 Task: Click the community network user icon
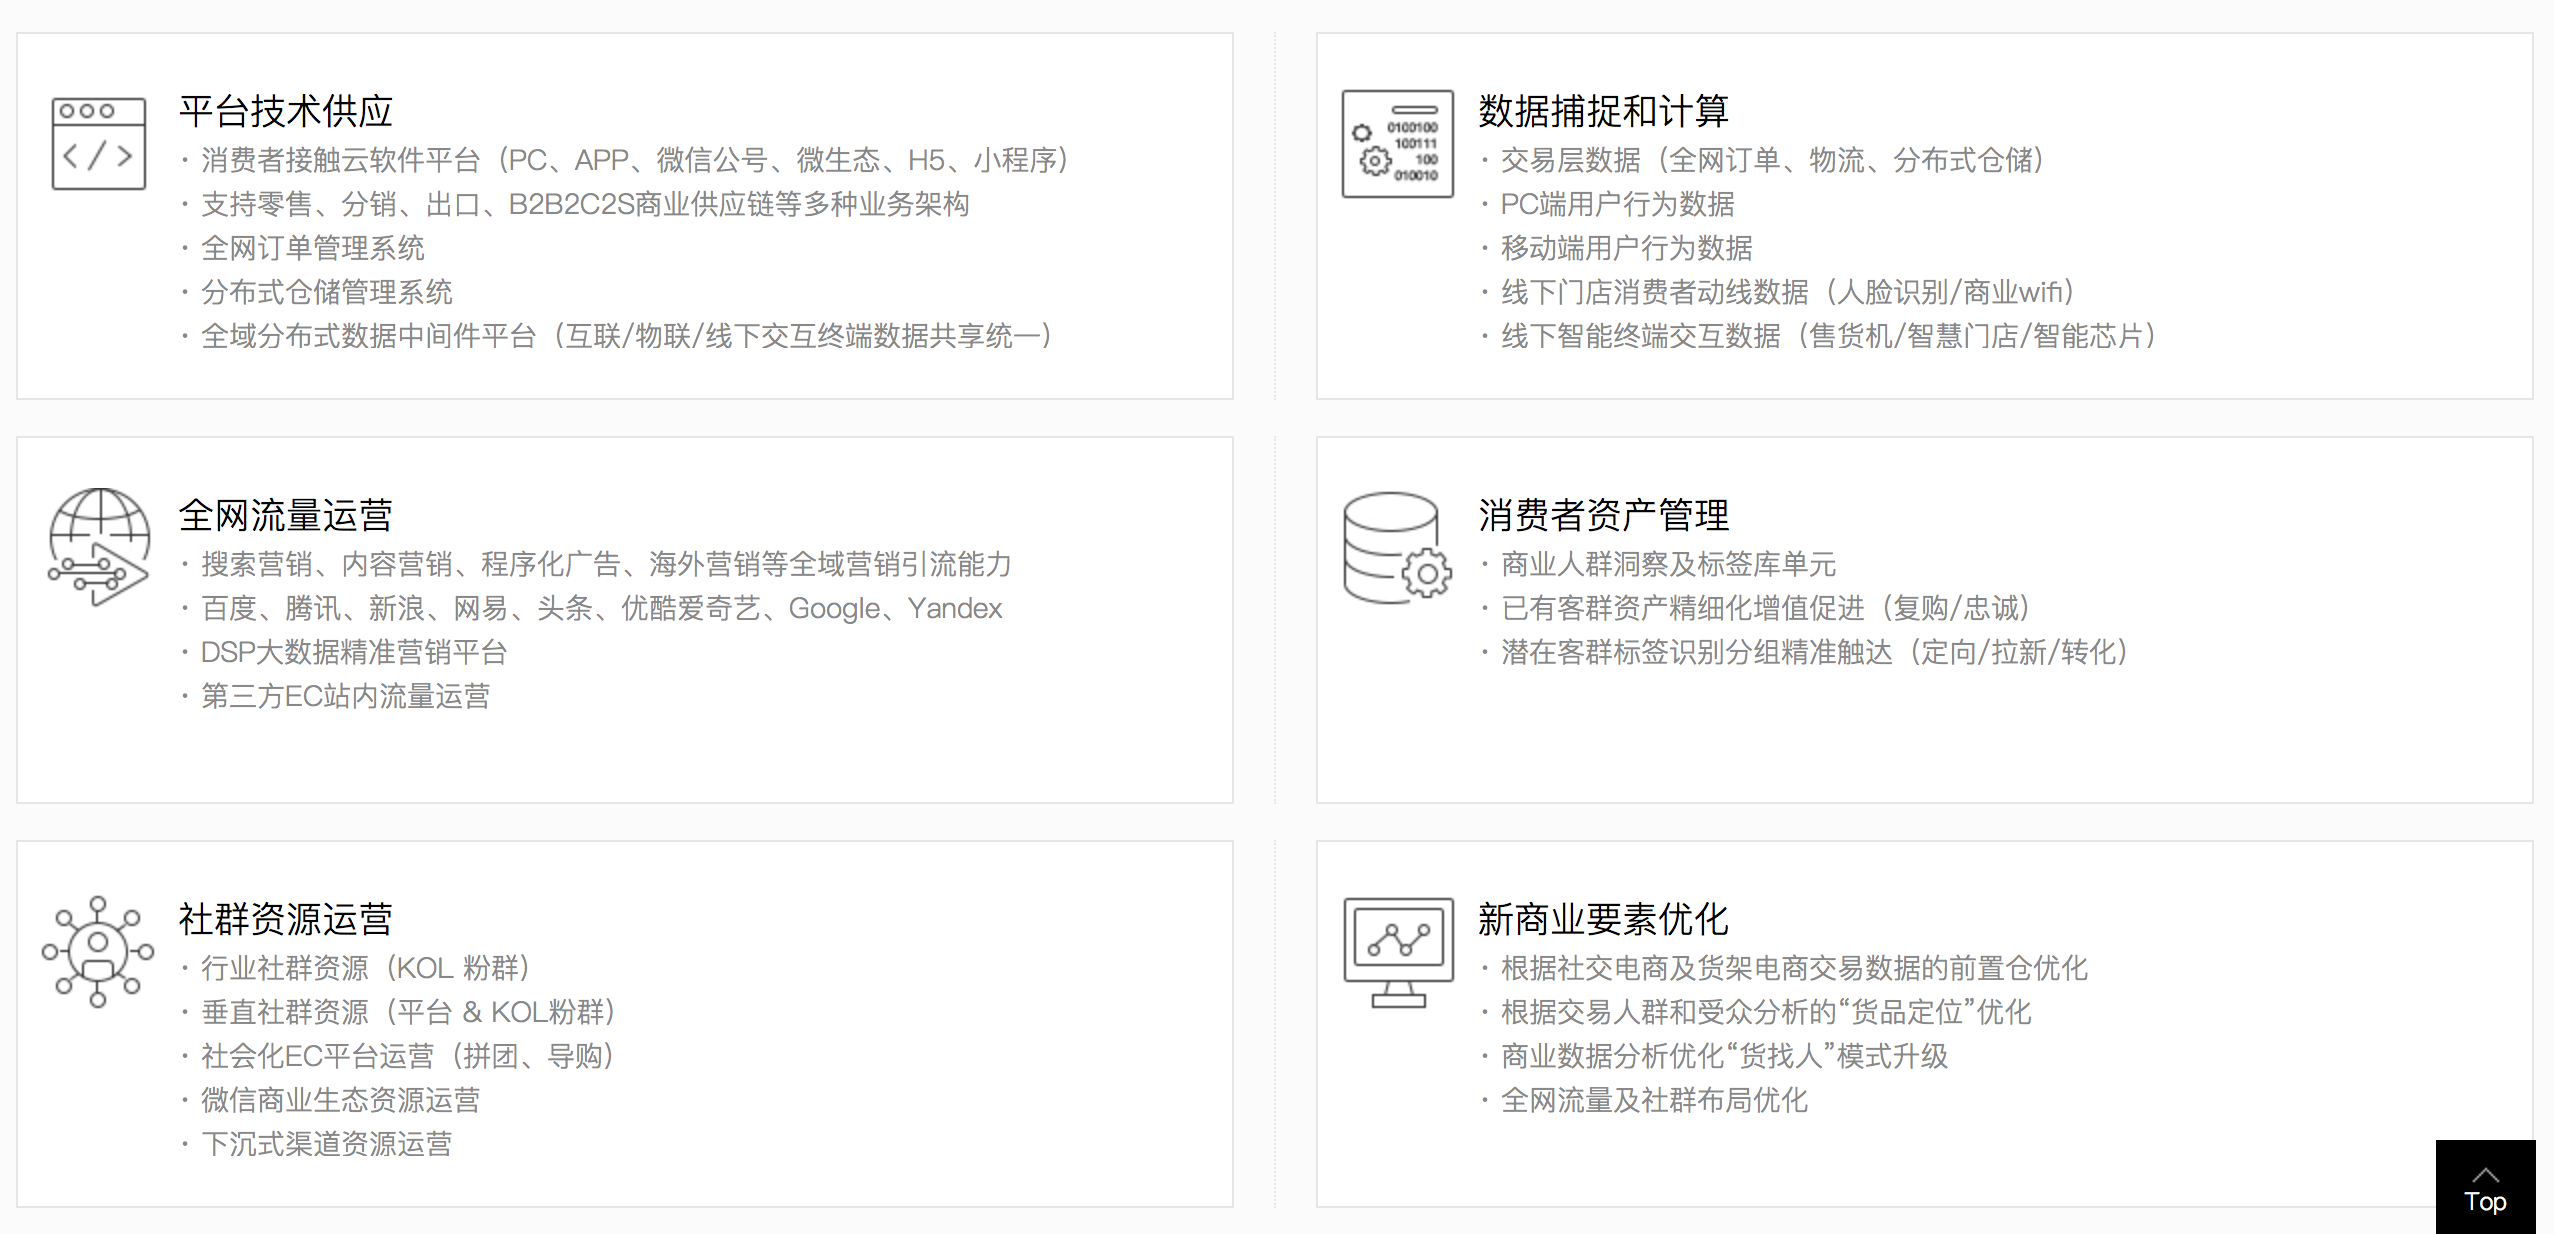[98, 951]
